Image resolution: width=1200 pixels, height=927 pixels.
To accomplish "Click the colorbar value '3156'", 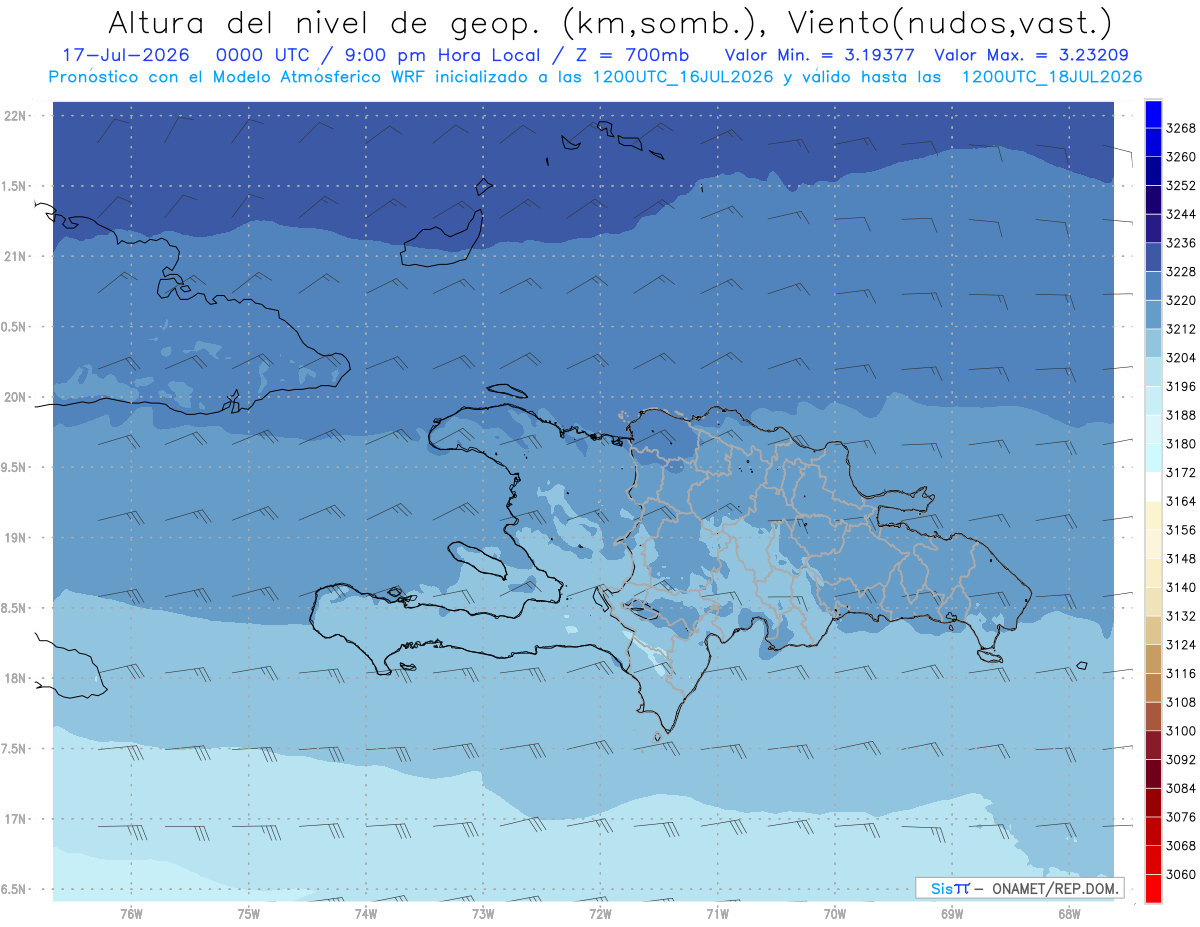I will click(1181, 530).
